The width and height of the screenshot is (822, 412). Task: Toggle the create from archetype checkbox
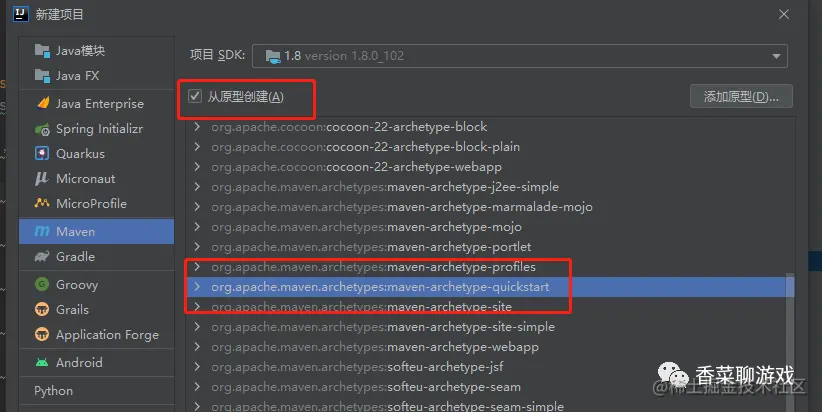[x=195, y=96]
